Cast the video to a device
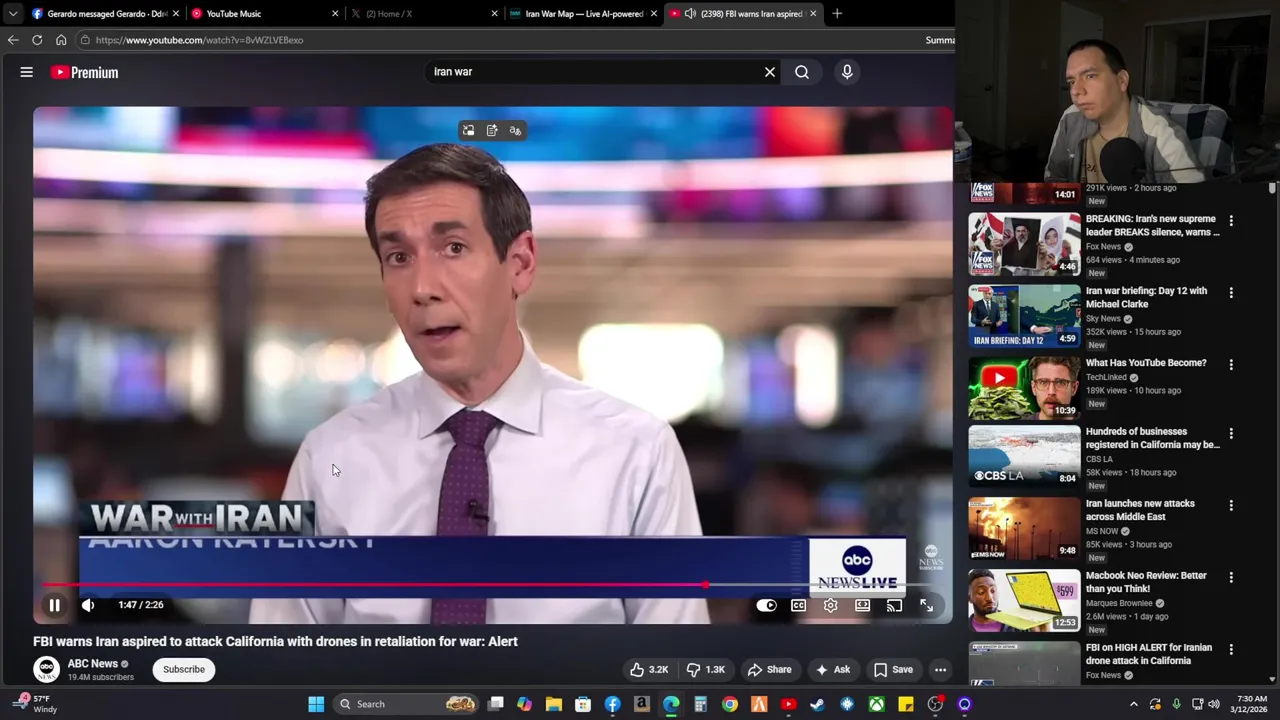This screenshot has width=1280, height=720. 894,605
